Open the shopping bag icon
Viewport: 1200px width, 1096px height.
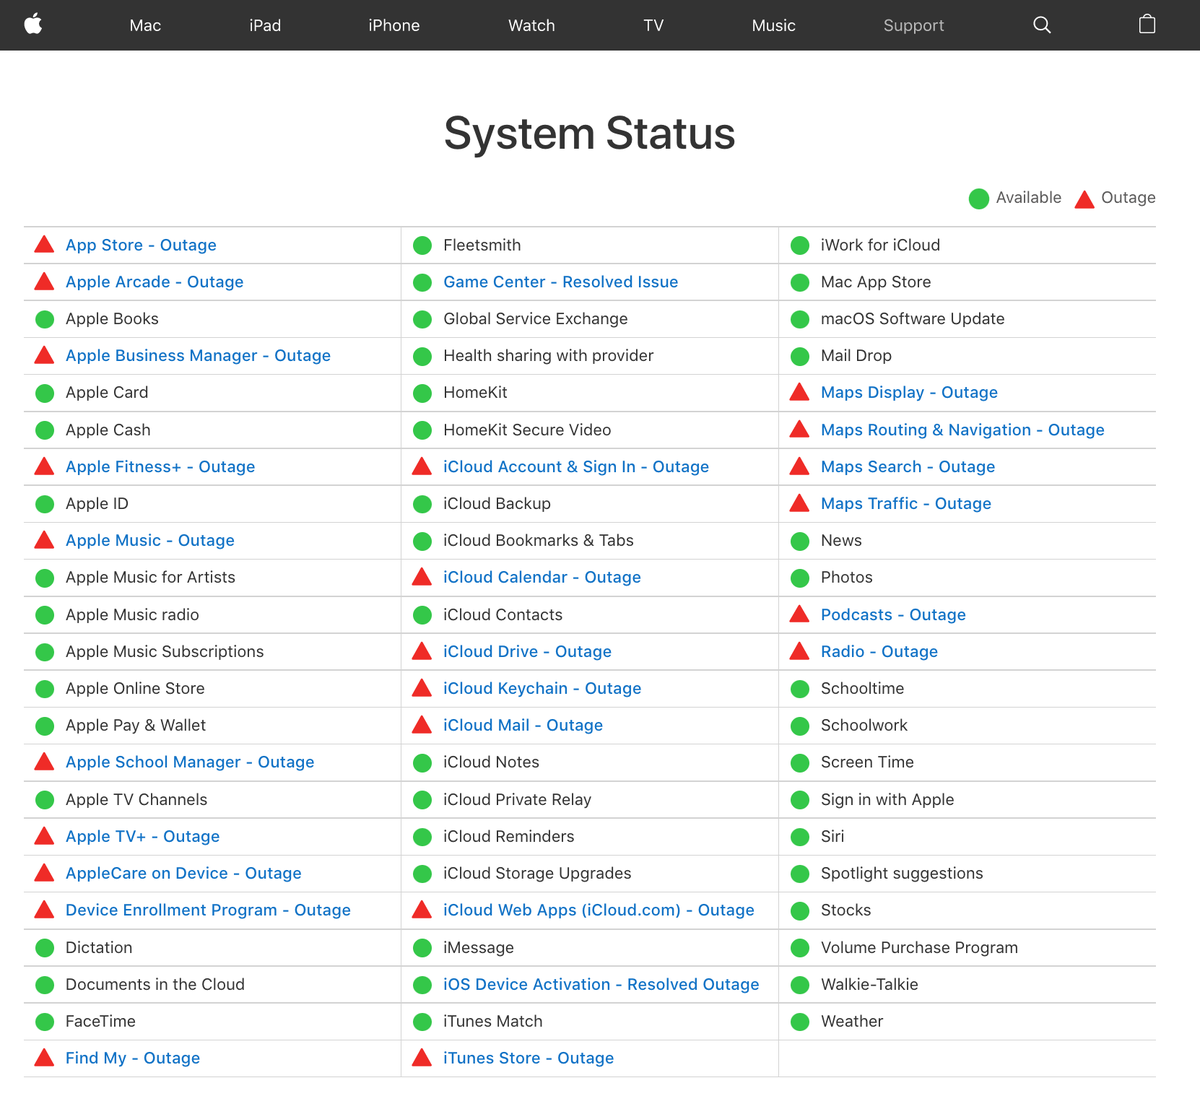tap(1147, 24)
